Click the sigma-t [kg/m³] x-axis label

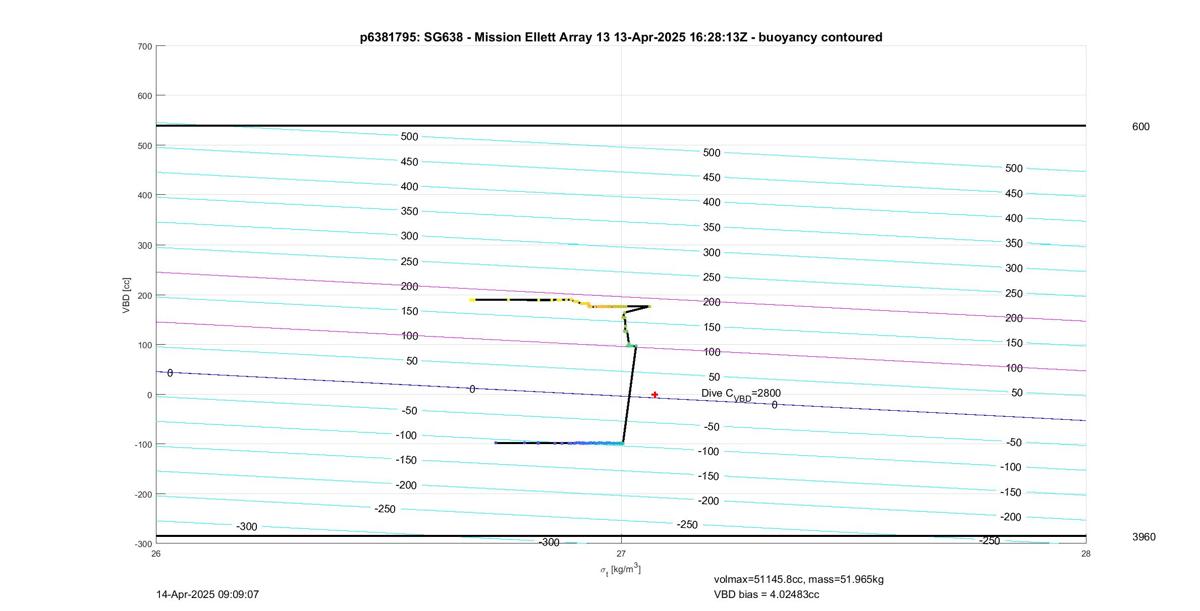[x=620, y=569]
